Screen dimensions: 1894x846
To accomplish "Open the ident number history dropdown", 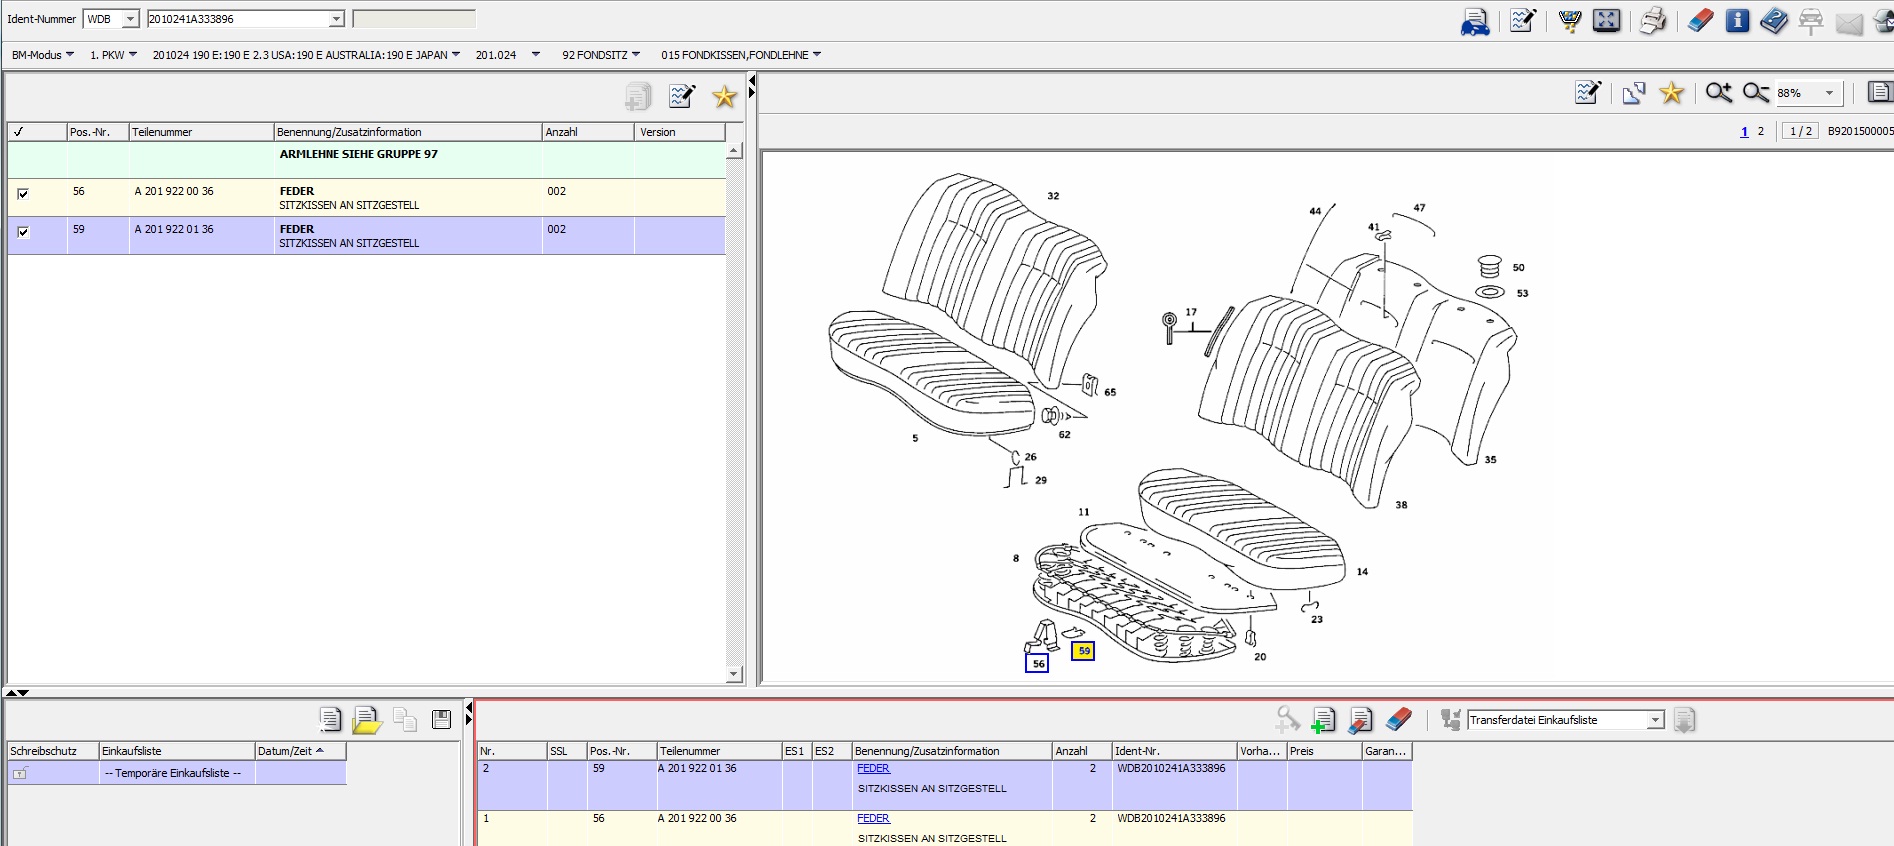I will coord(337,19).
